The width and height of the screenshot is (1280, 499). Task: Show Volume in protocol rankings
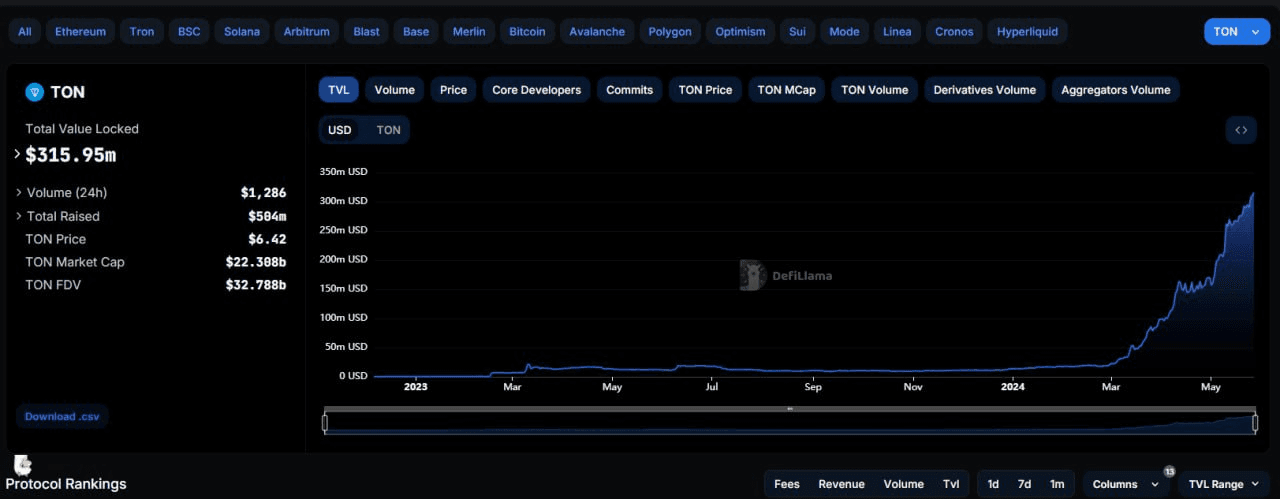(903, 484)
